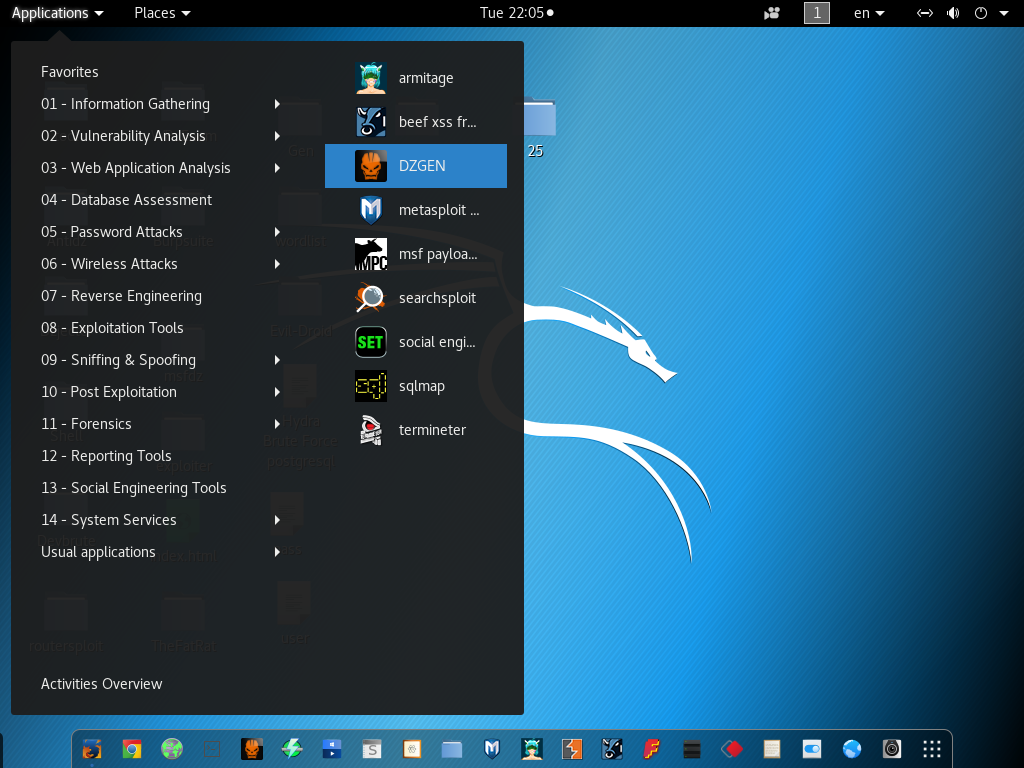The height and width of the screenshot is (768, 1024).
Task: Open termineter from the Favorites submenu
Action: coord(415,430)
